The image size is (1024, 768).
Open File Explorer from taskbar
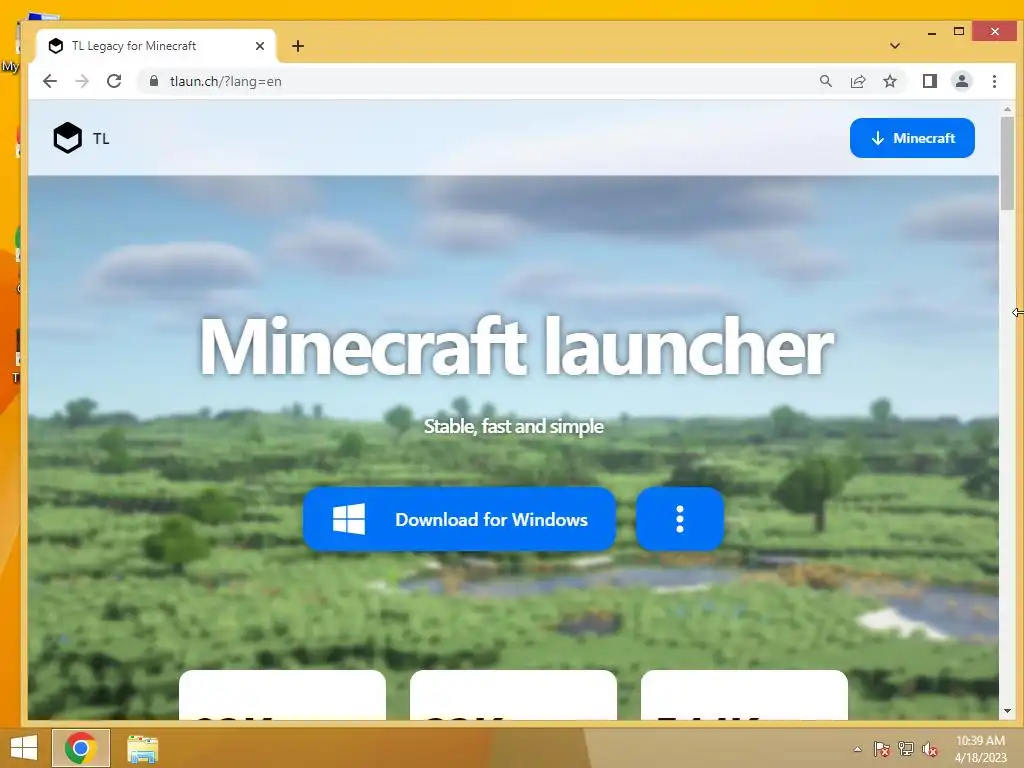[x=142, y=748]
